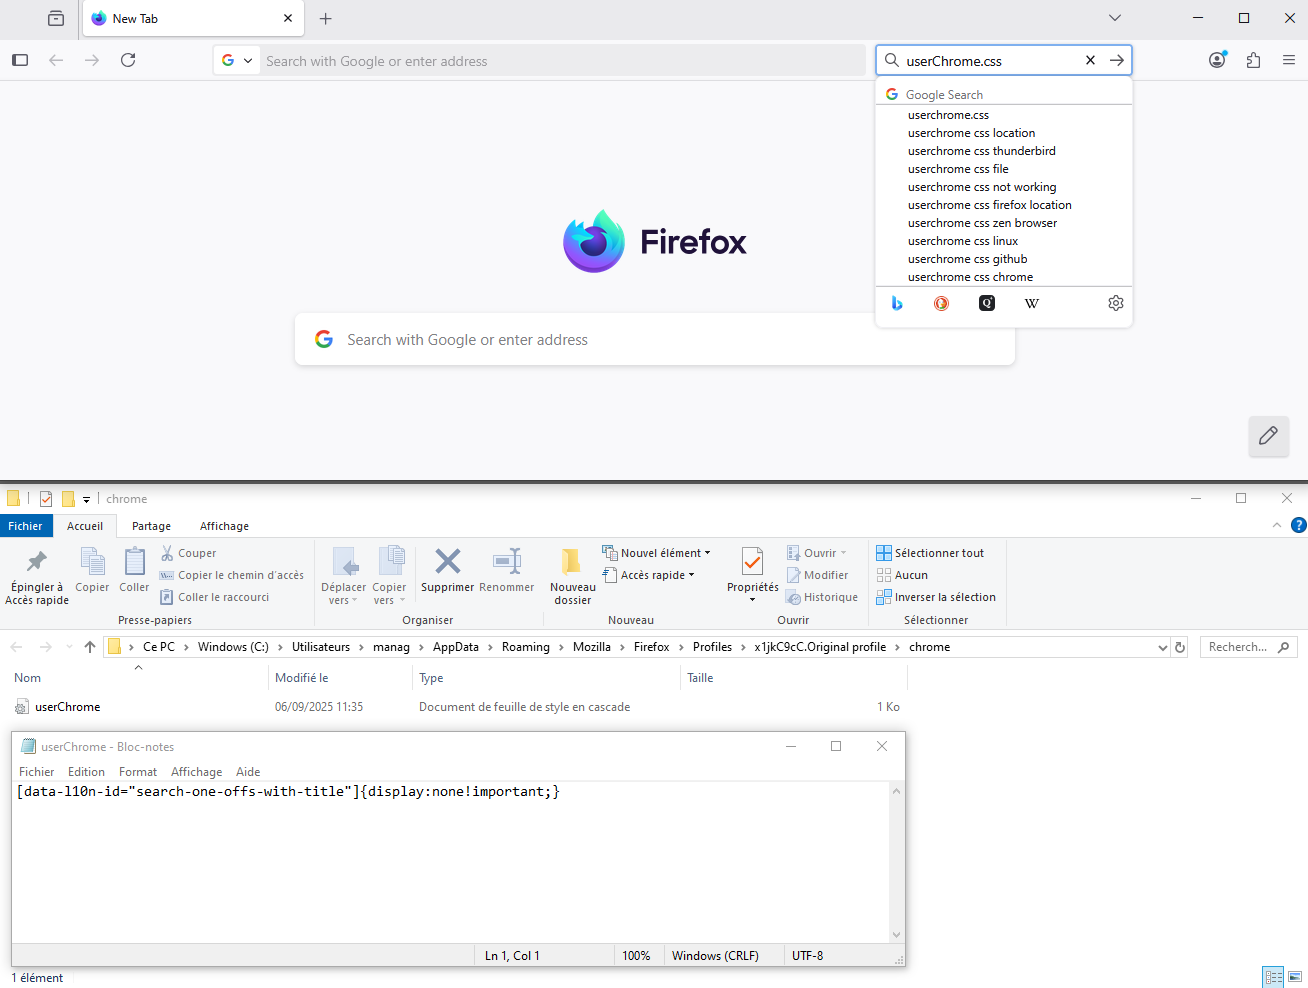Viewport: 1308px width, 988px height.
Task: Click Renommer in the Explorer ribbon
Action: (507, 570)
